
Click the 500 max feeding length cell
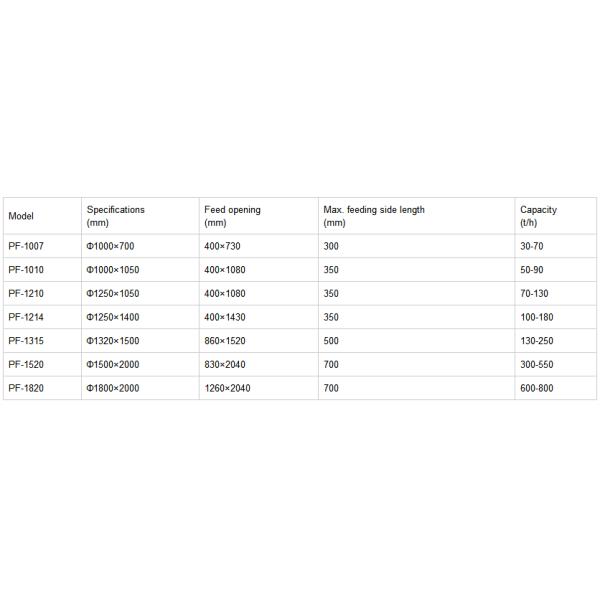(331, 340)
